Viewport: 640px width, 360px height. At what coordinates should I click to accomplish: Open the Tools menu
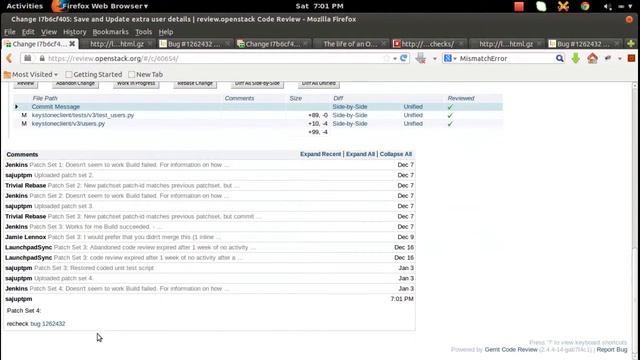pos(143,32)
